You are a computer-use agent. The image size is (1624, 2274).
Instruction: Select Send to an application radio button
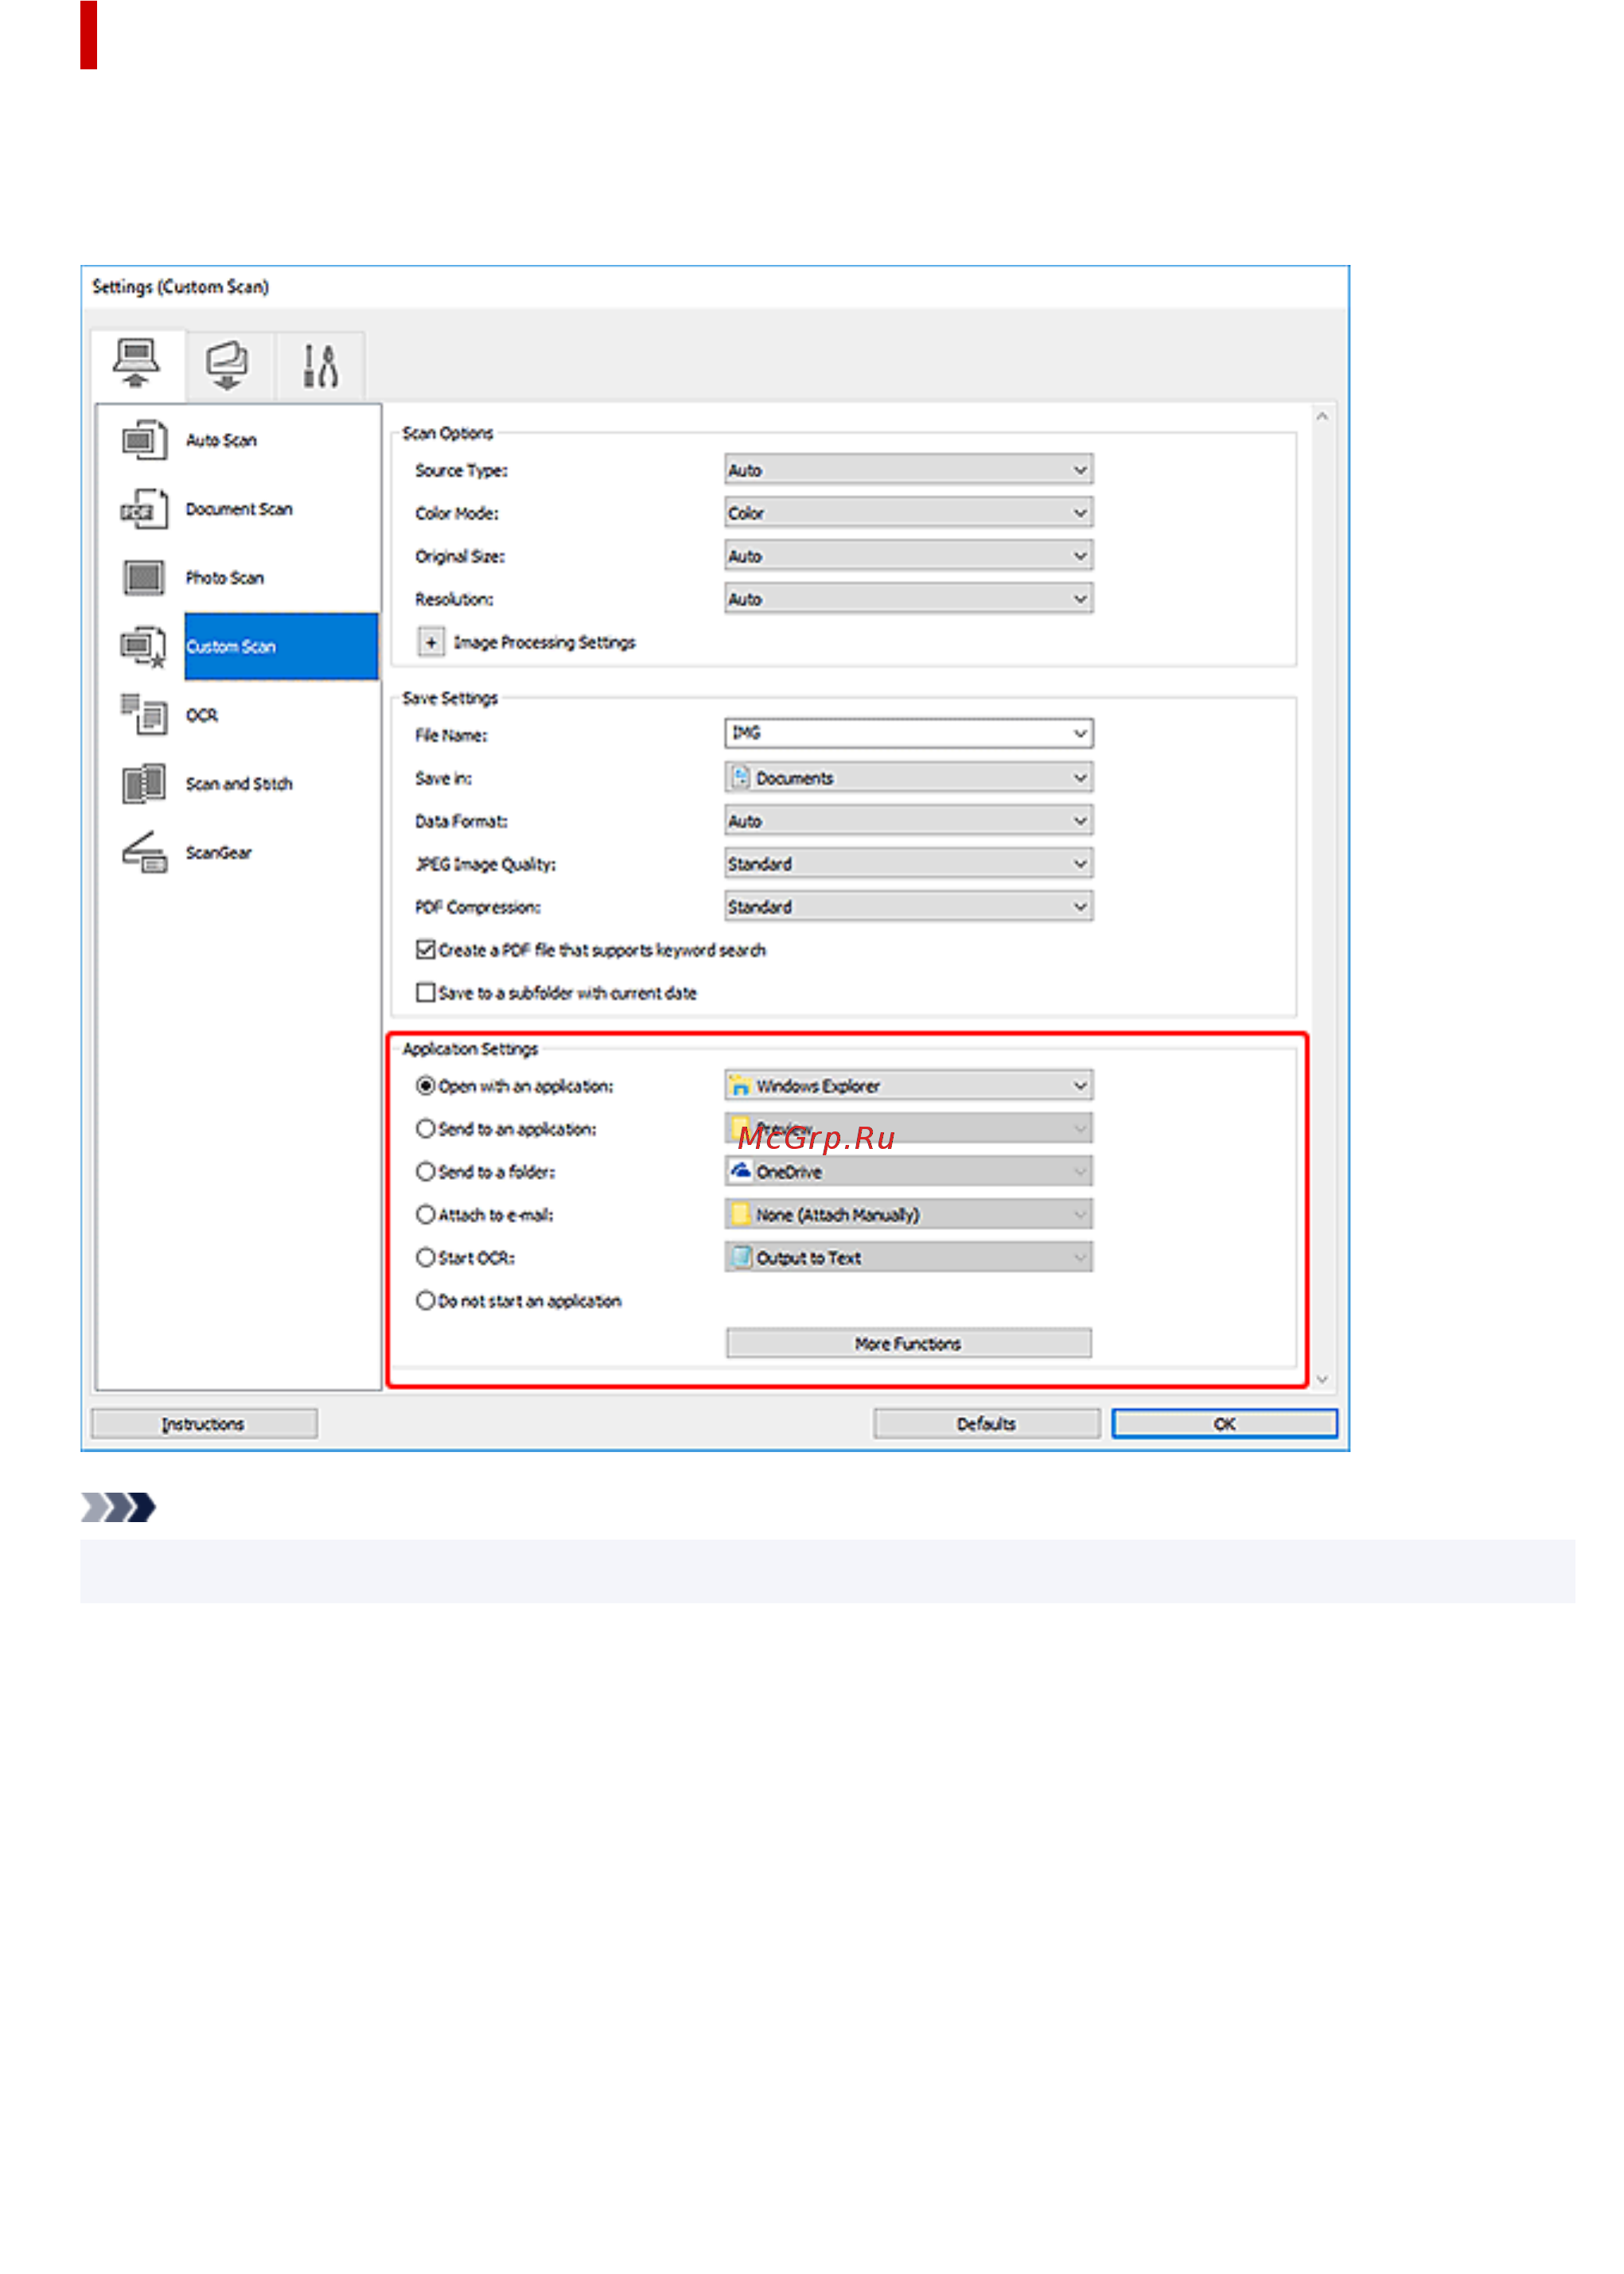[x=426, y=1129]
